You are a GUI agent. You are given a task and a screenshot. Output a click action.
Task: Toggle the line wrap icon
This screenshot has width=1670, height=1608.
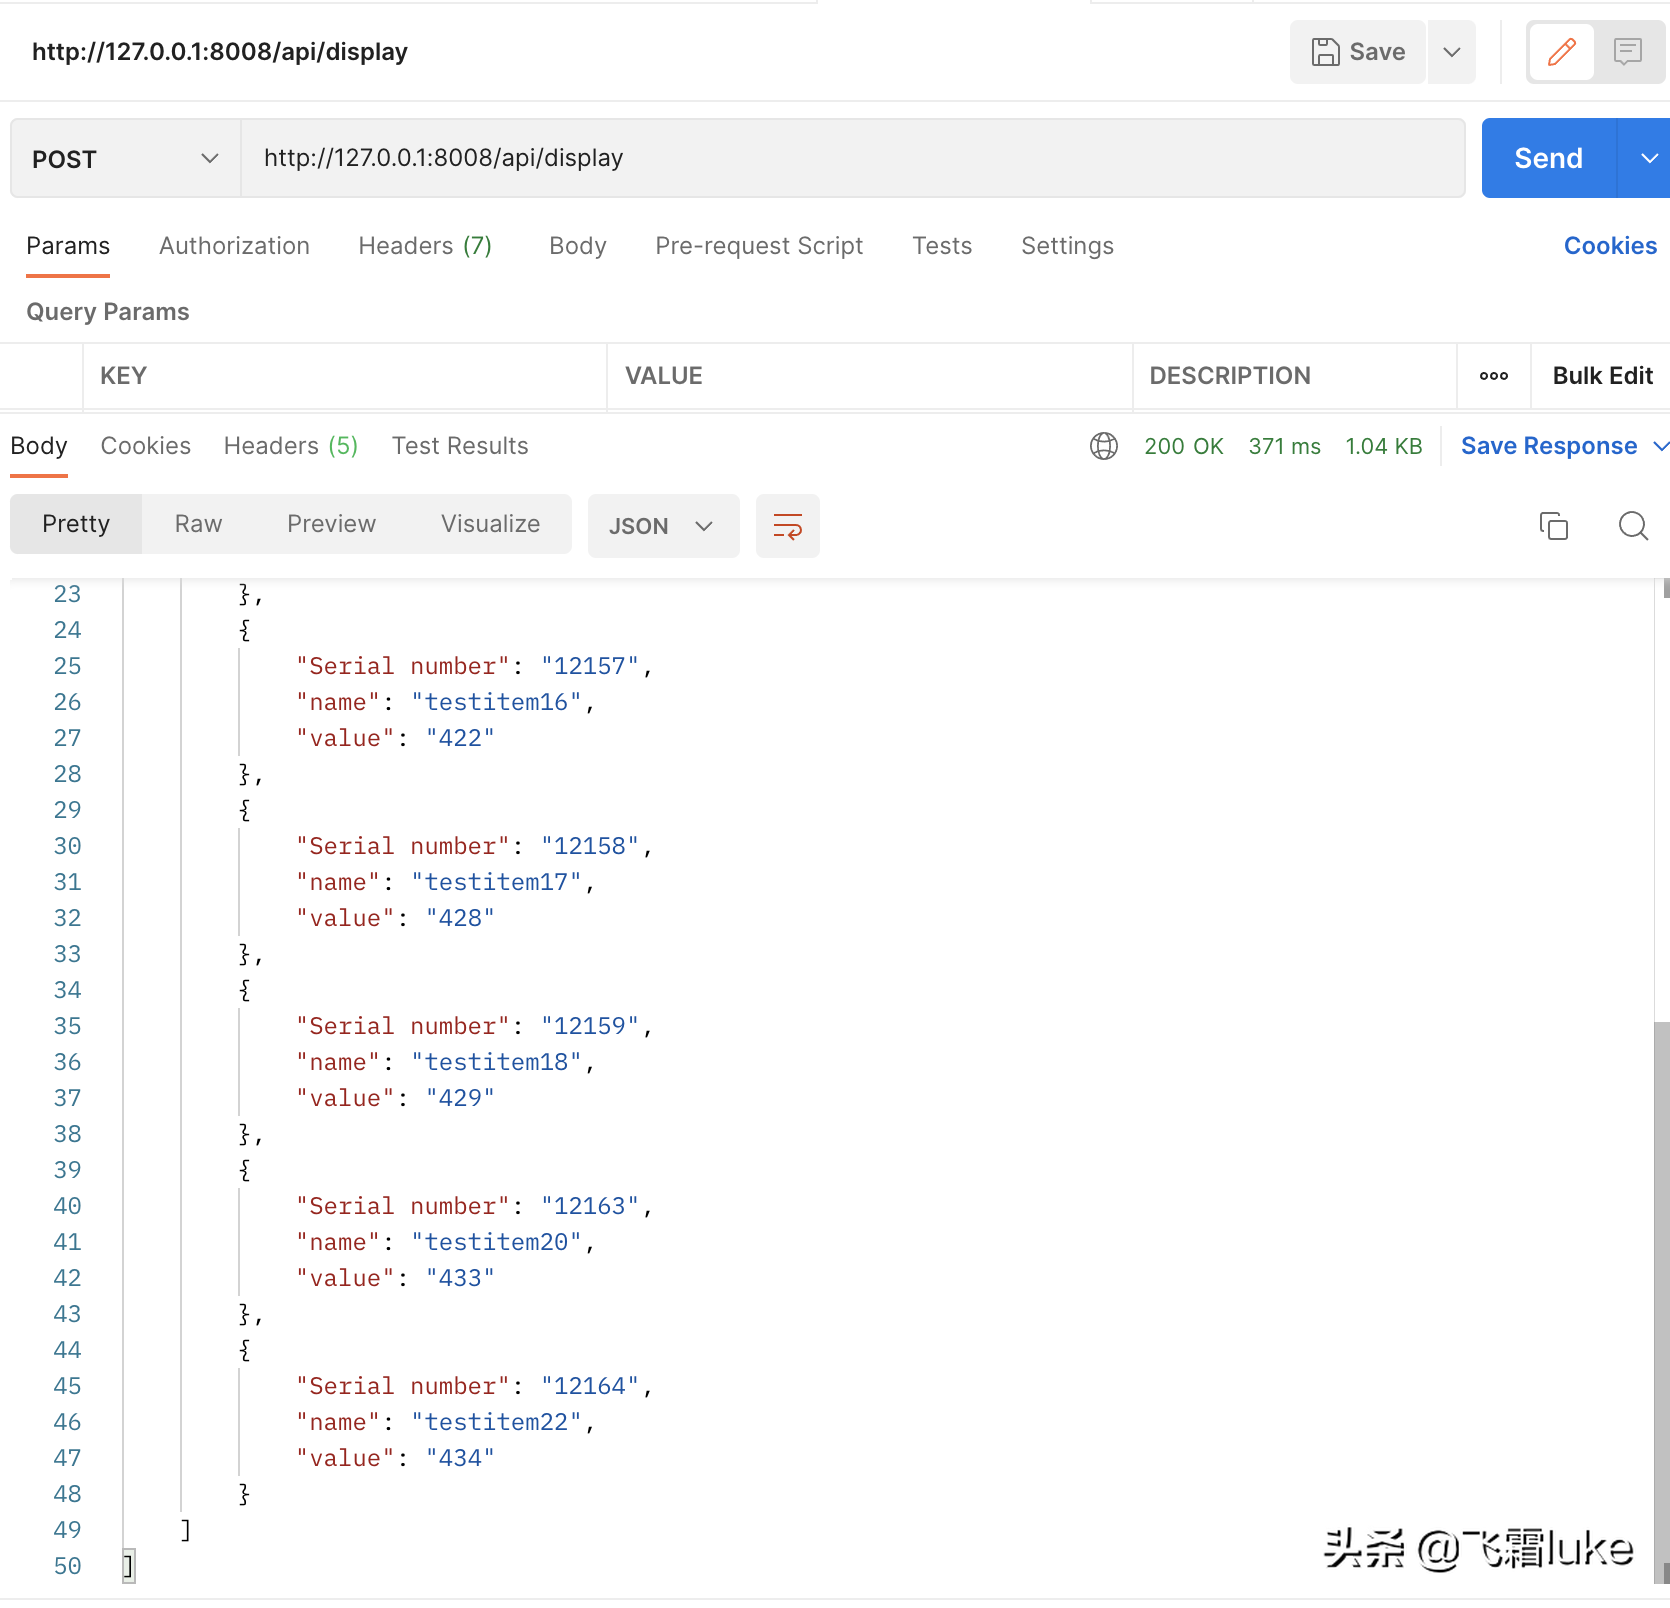[788, 526]
